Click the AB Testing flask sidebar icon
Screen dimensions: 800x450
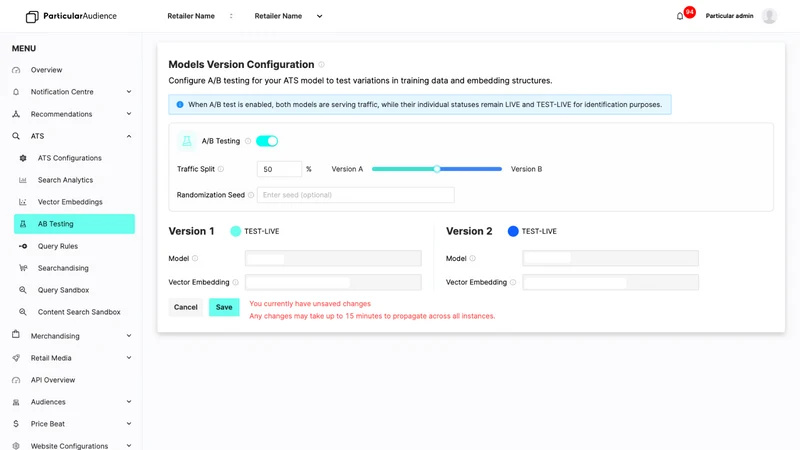(x=23, y=224)
